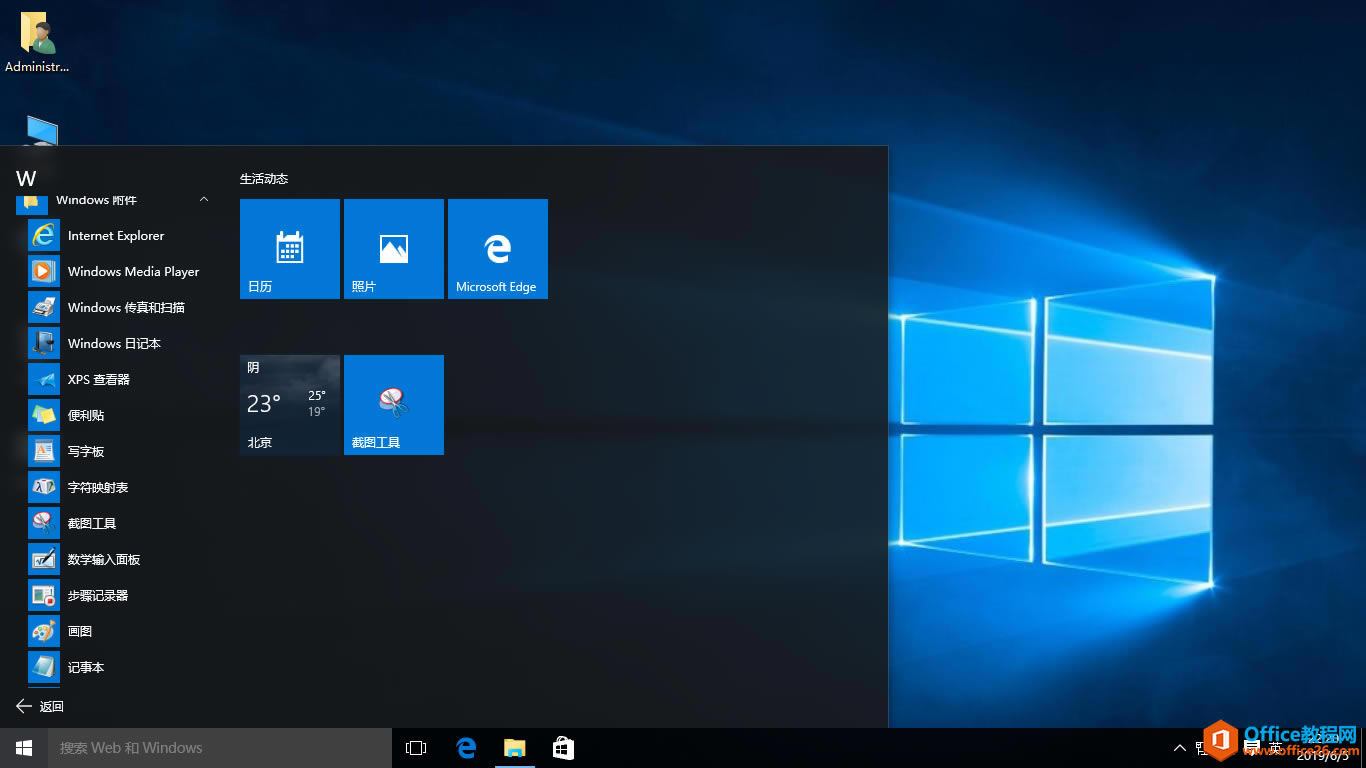Image resolution: width=1366 pixels, height=768 pixels.
Task: Open Task View on the taskbar
Action: (x=416, y=748)
